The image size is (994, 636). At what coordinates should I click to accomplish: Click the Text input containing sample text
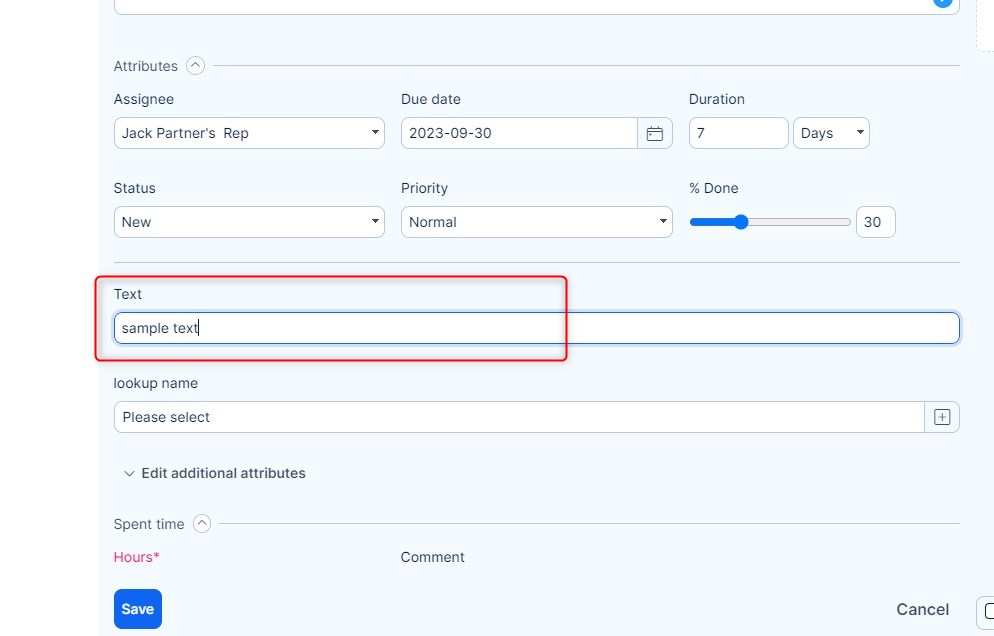click(536, 328)
